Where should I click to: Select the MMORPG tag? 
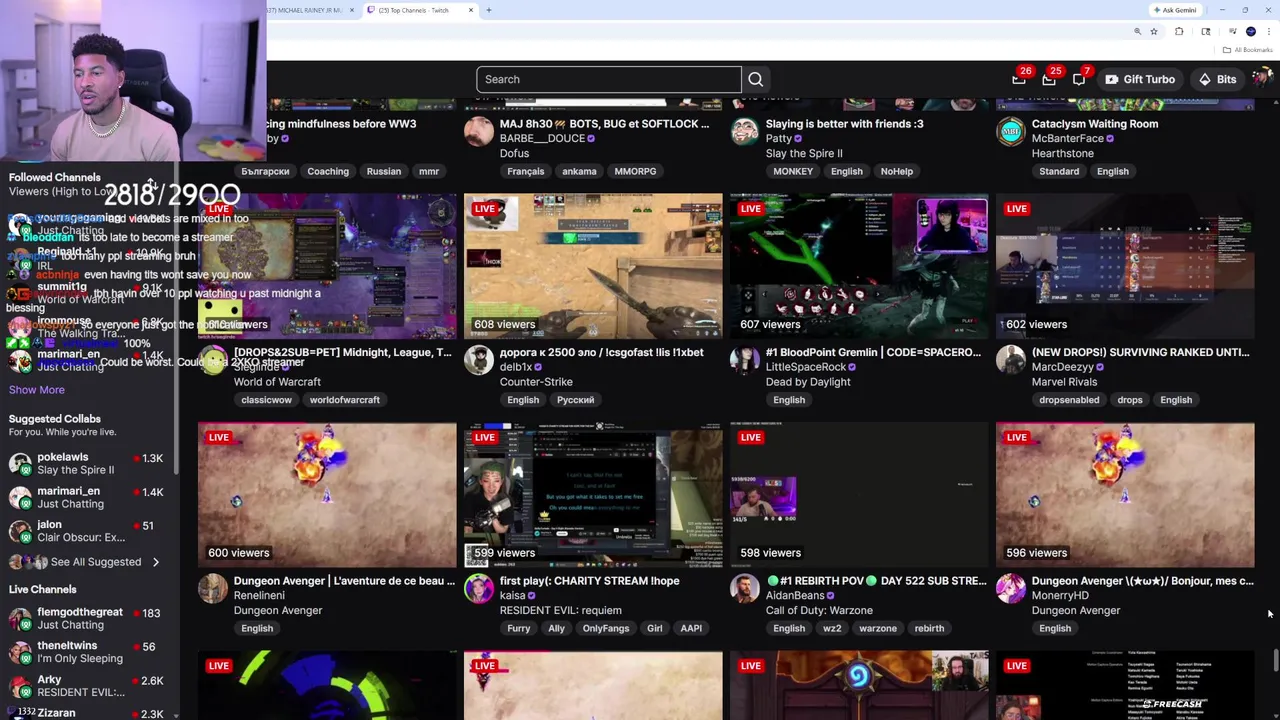pos(635,171)
